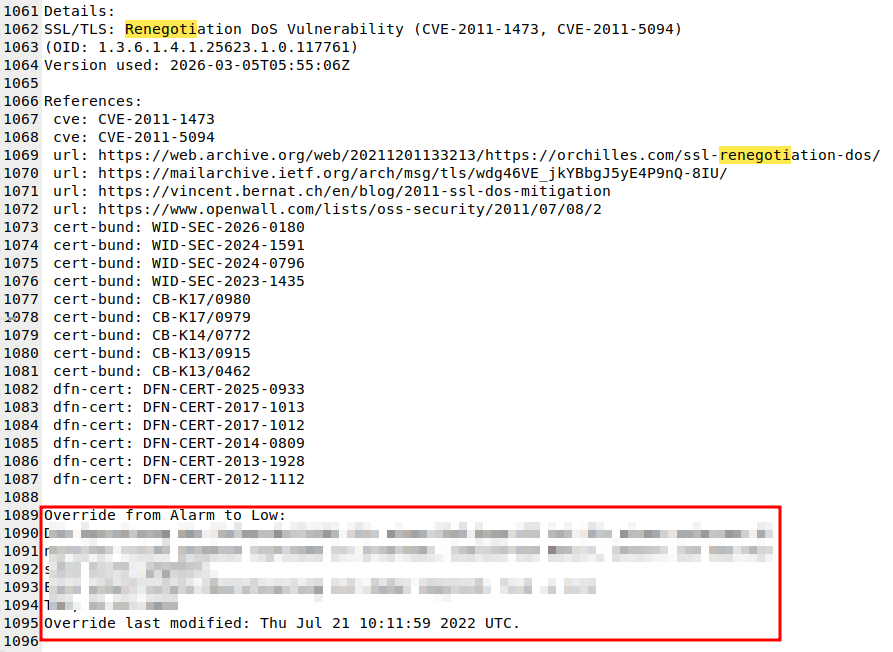Click the DFN-CERT-2025-0933 entry
893x652 pixels.
click(223, 389)
